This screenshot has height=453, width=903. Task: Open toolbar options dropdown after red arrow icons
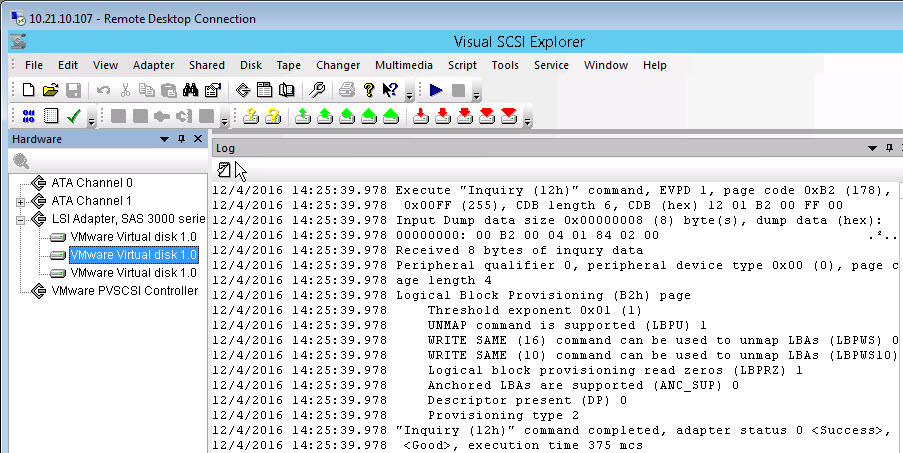click(x=526, y=121)
